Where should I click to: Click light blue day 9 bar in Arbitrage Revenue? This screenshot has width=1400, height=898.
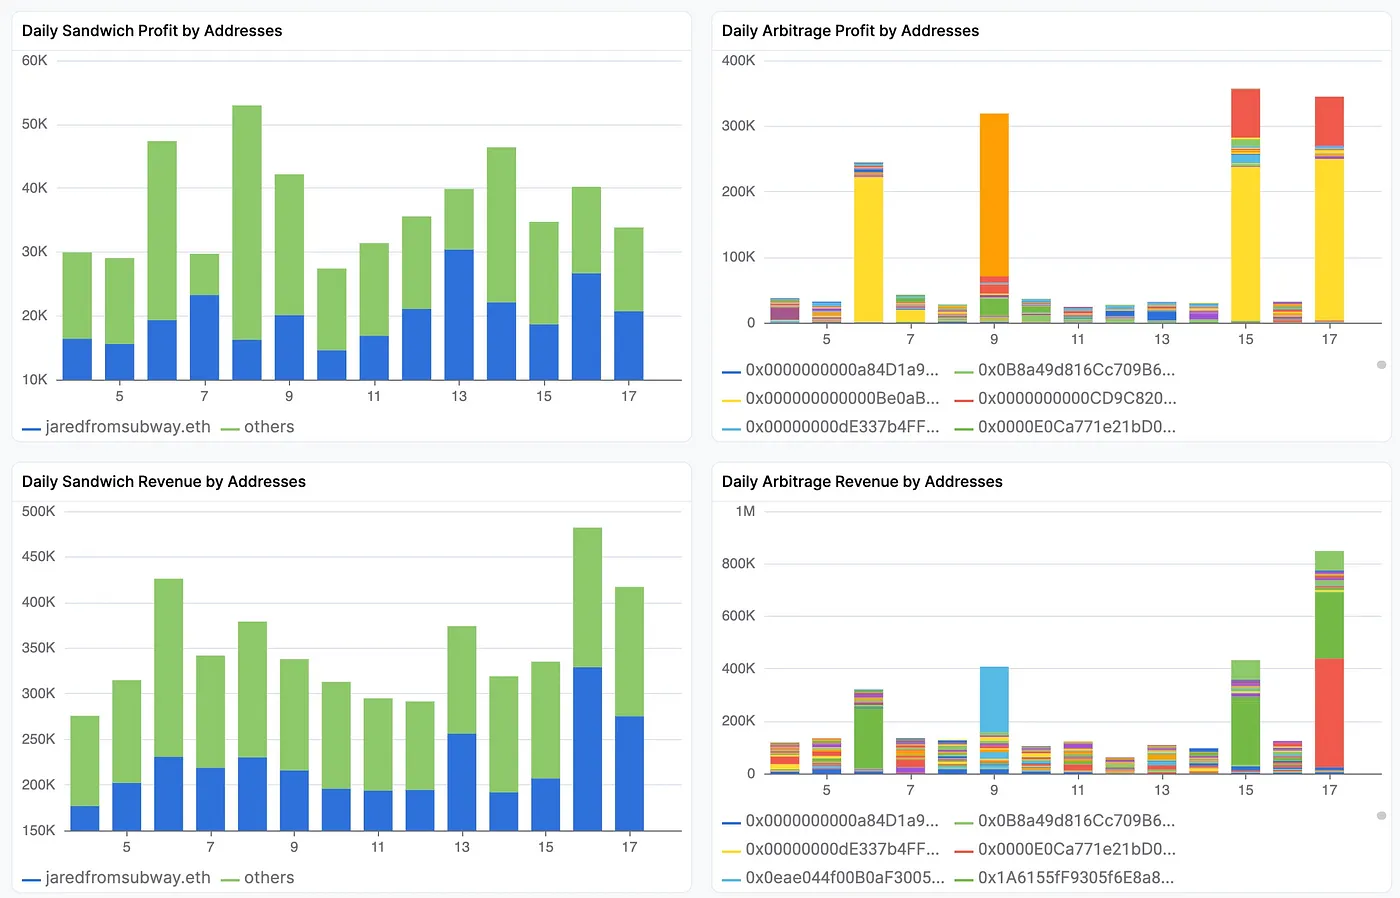[x=994, y=698]
